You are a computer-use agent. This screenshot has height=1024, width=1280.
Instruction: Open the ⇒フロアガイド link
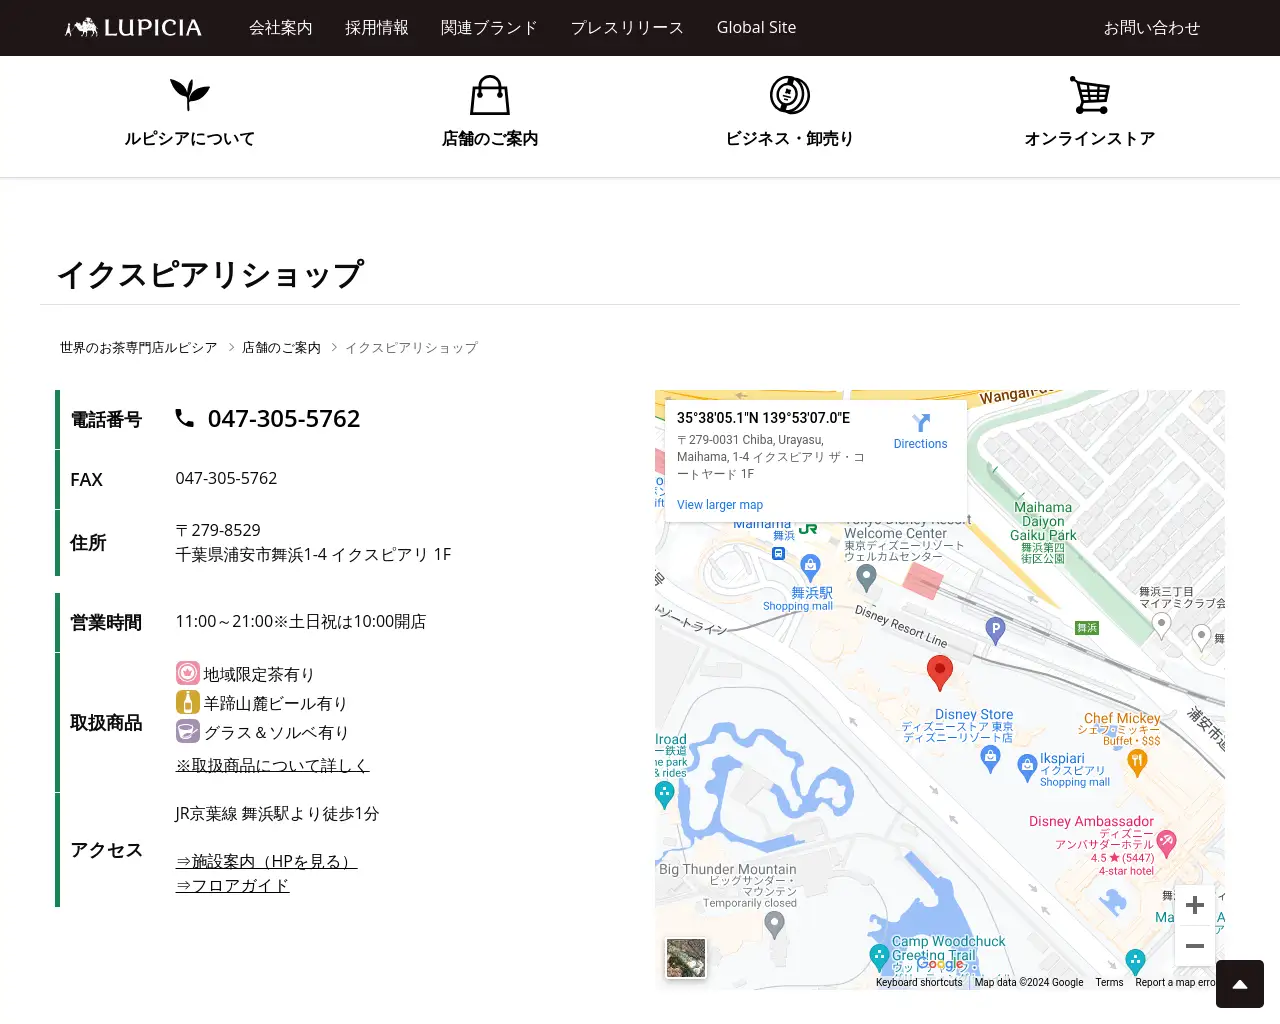click(233, 885)
